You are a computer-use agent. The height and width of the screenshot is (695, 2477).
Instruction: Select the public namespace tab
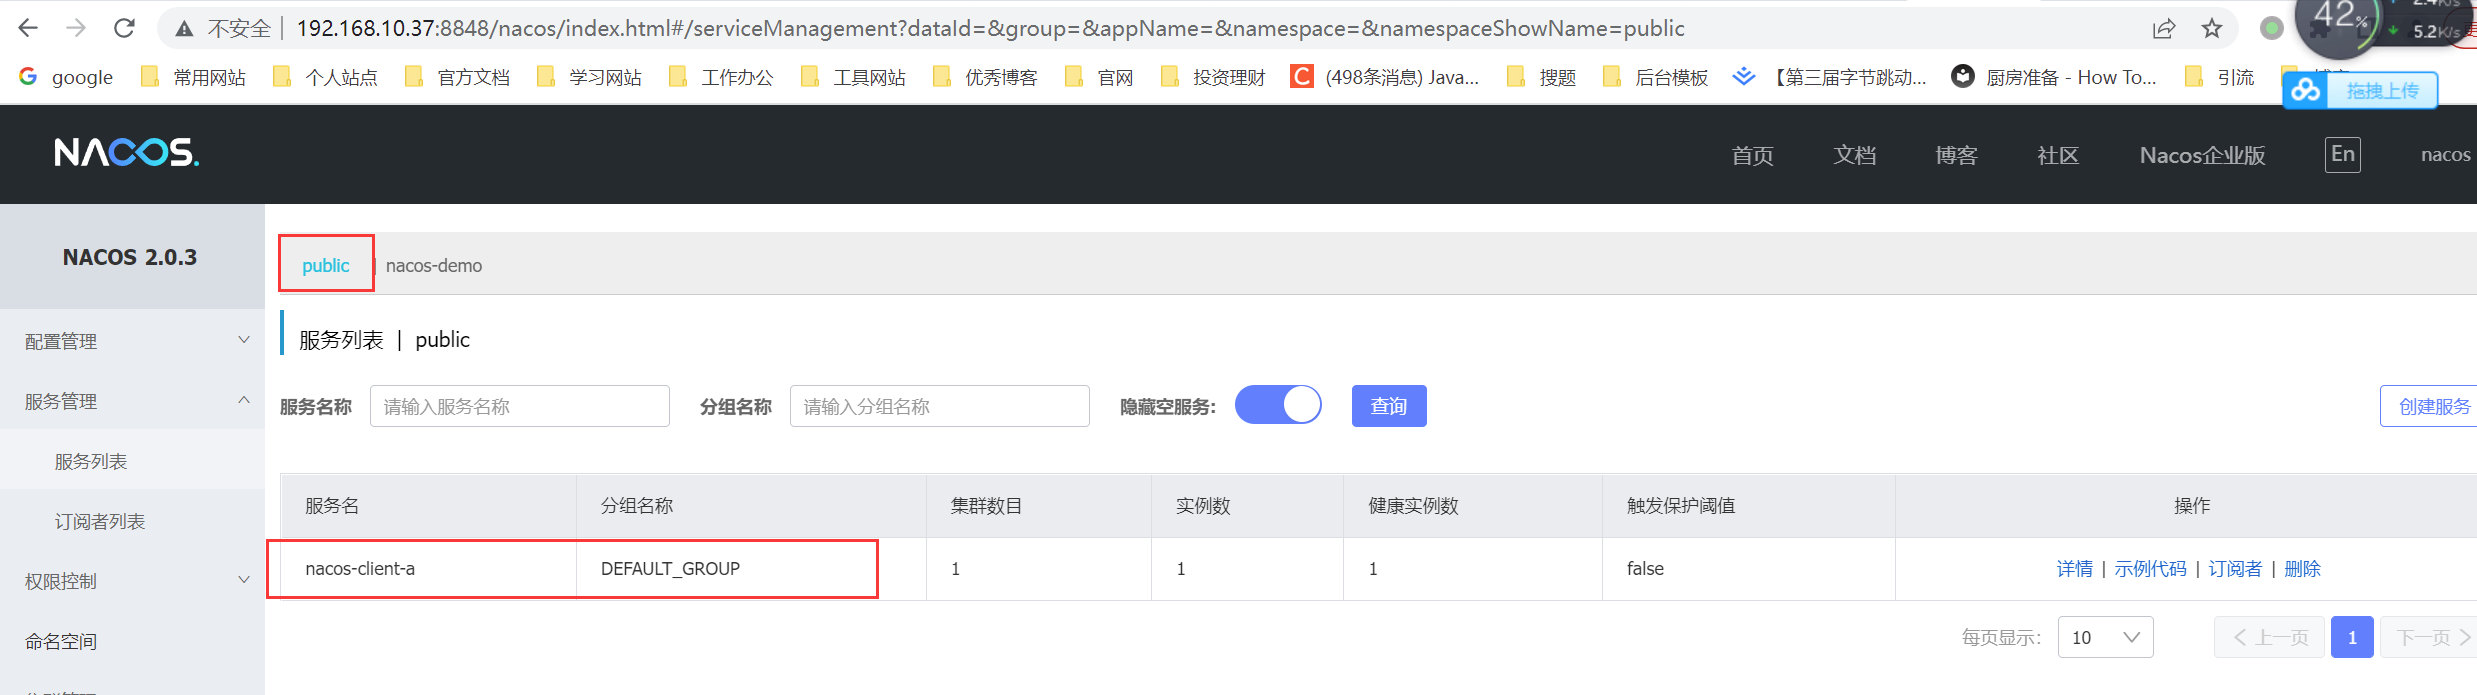pyautogui.click(x=326, y=265)
